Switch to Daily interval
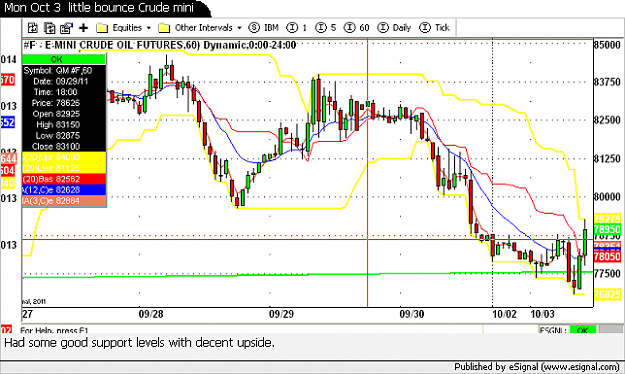The image size is (625, 374). [x=394, y=28]
